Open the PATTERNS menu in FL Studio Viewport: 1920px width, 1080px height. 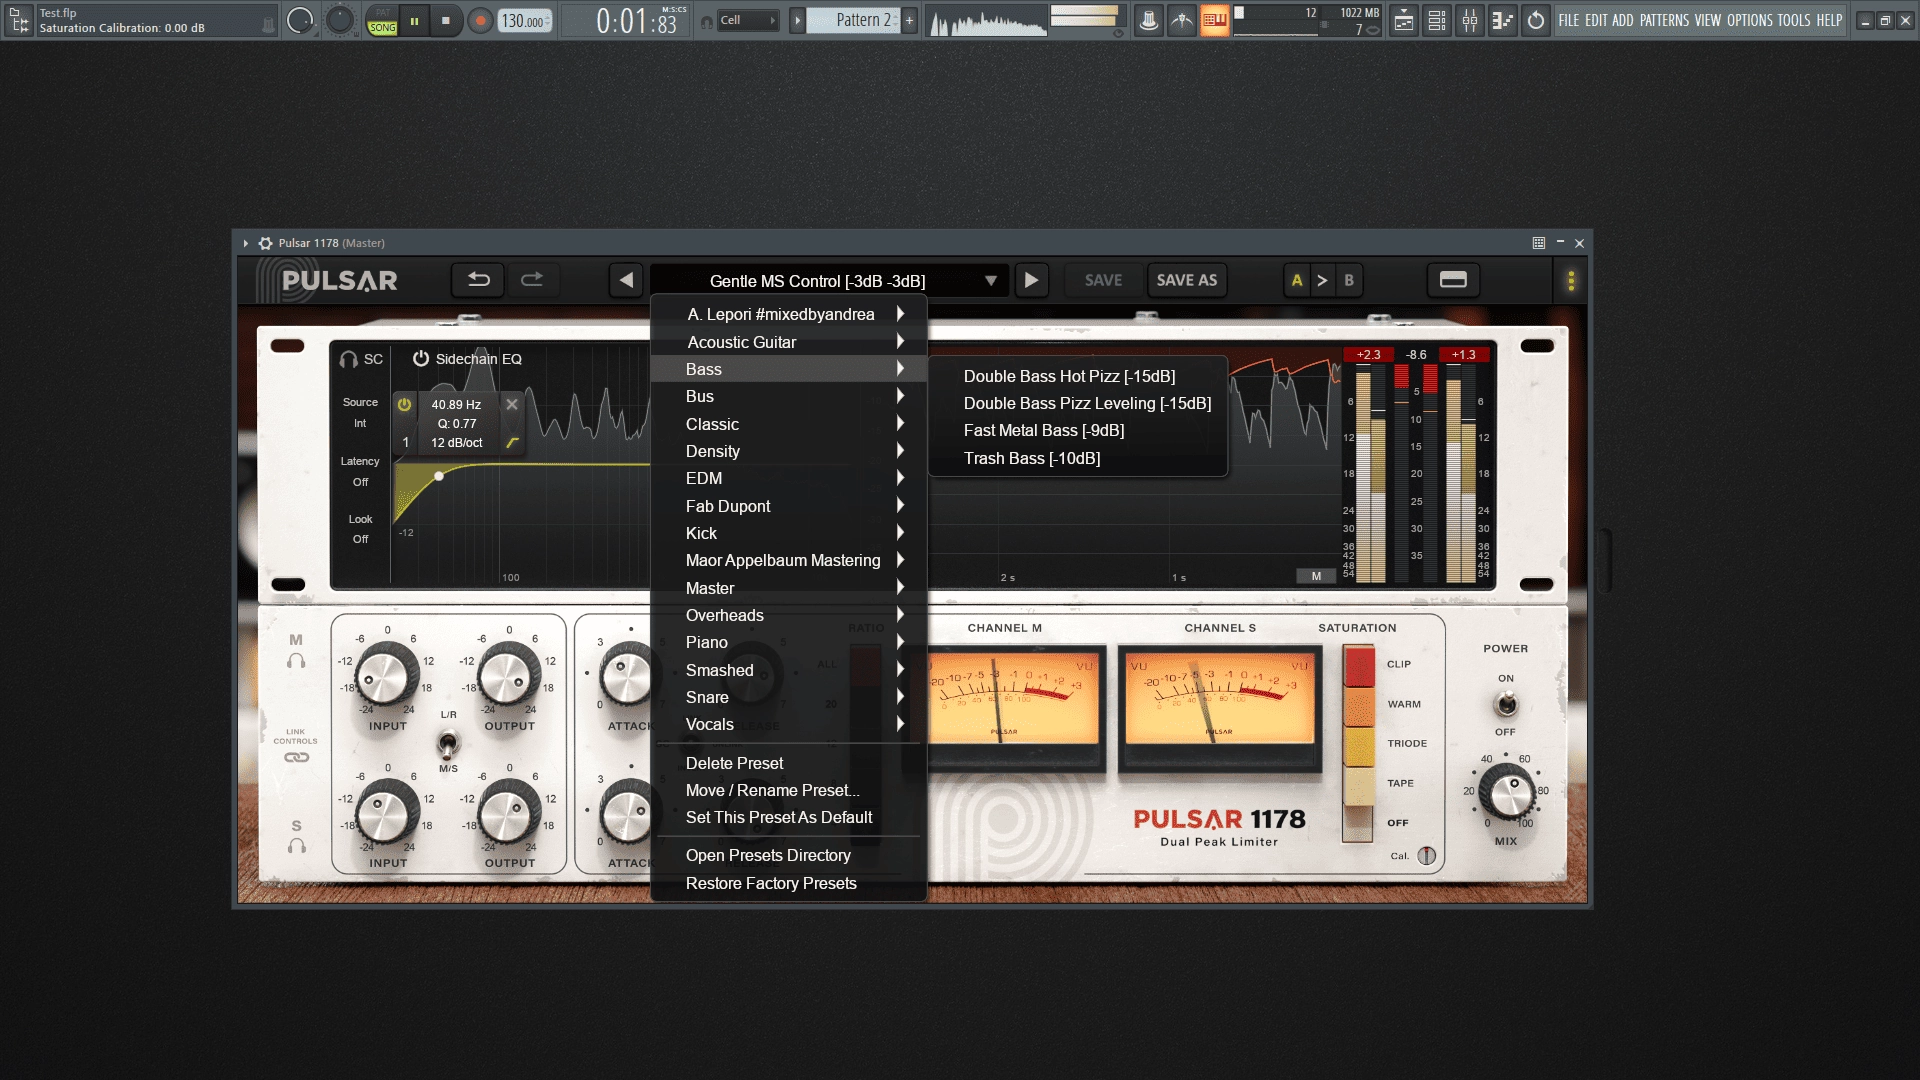1664,20
